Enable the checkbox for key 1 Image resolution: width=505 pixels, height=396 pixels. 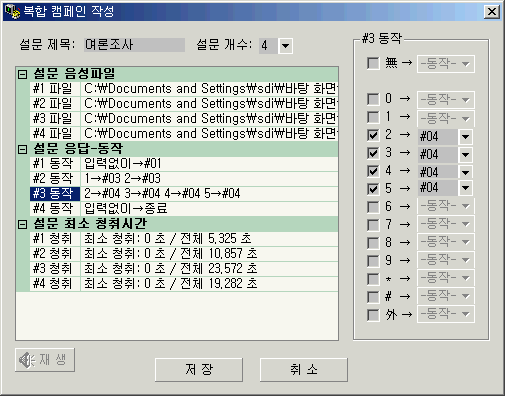(373, 117)
